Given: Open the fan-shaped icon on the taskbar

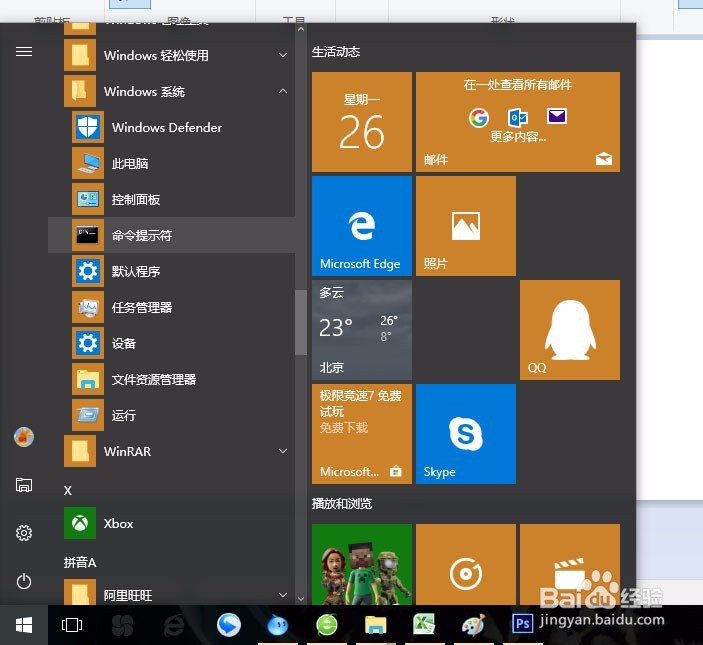Looking at the screenshot, I should 122,625.
